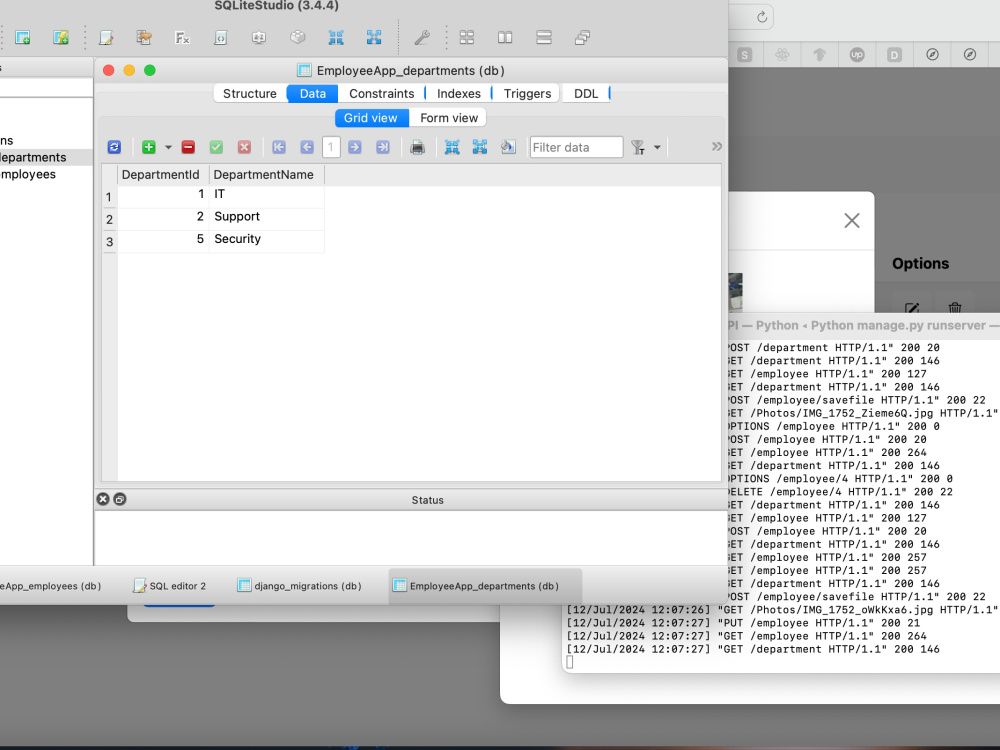Close the Status panel

103,499
